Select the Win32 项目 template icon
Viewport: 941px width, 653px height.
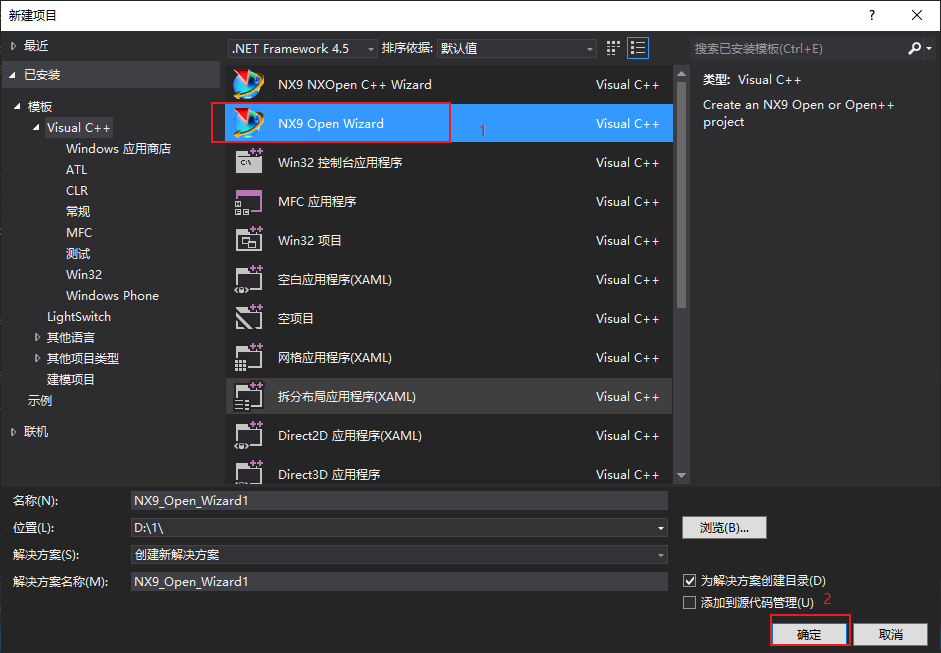[248, 240]
